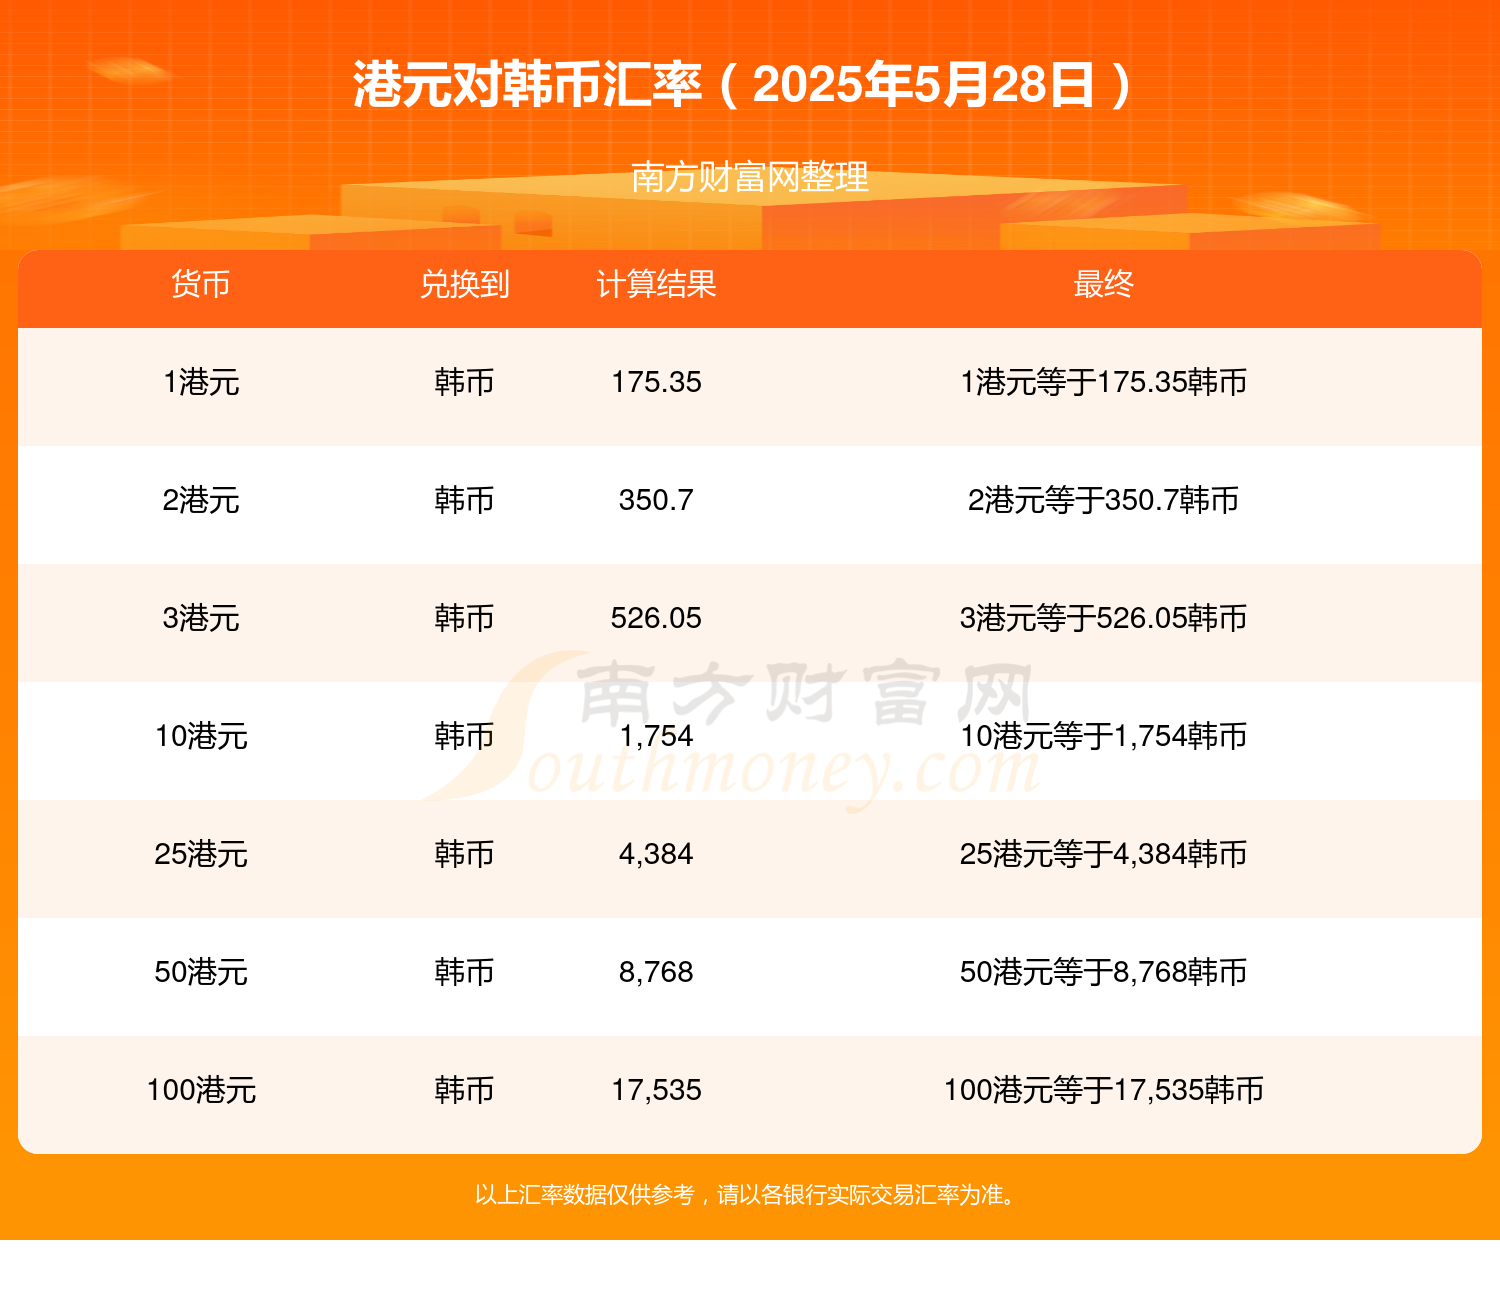Click the value 17,535
The height and width of the screenshot is (1300, 1500).
[656, 1090]
